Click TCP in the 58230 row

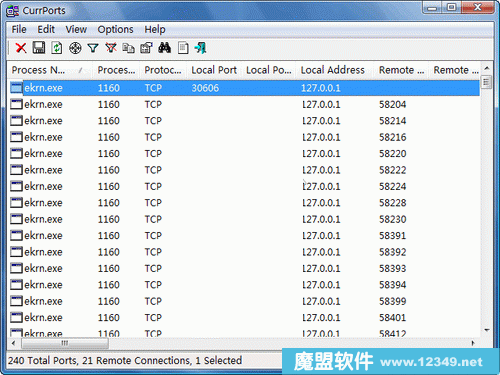click(x=153, y=219)
